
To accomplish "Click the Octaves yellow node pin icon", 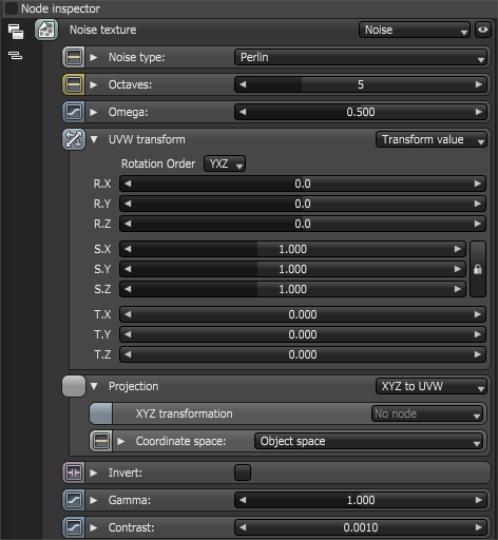I will coord(73,85).
